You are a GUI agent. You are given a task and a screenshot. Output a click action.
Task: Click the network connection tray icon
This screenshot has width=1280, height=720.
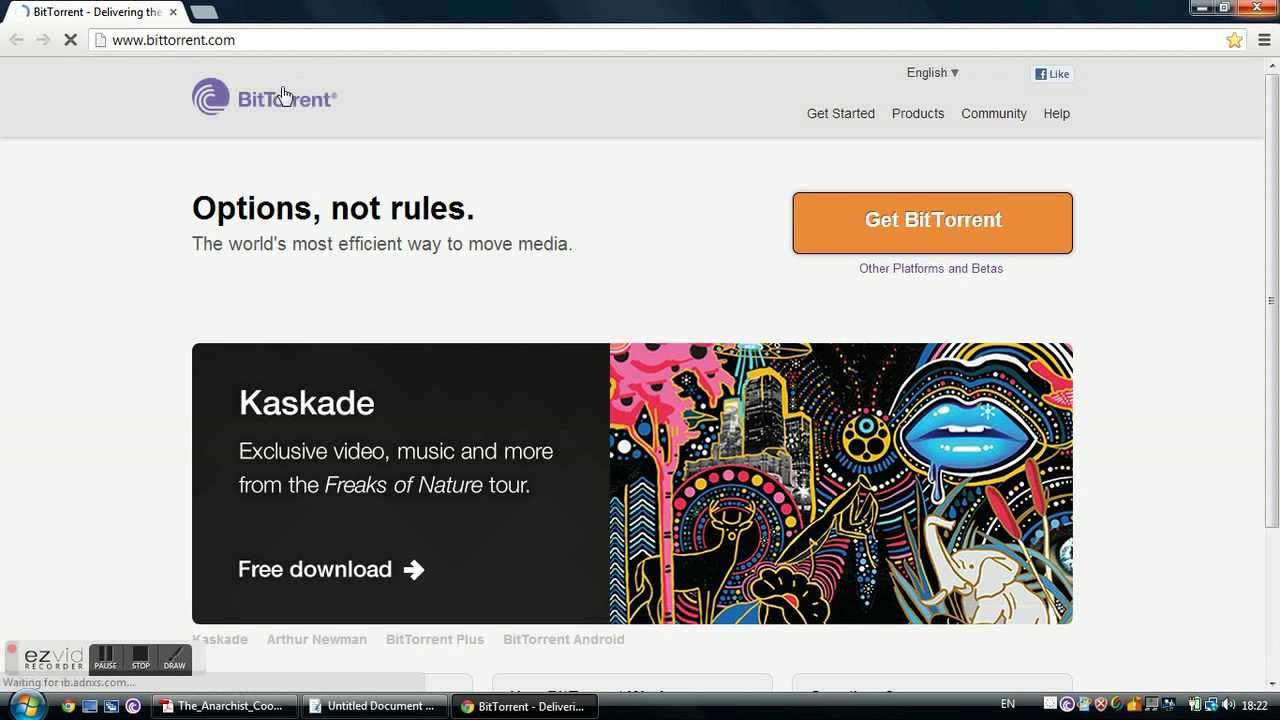pyautogui.click(x=1211, y=705)
